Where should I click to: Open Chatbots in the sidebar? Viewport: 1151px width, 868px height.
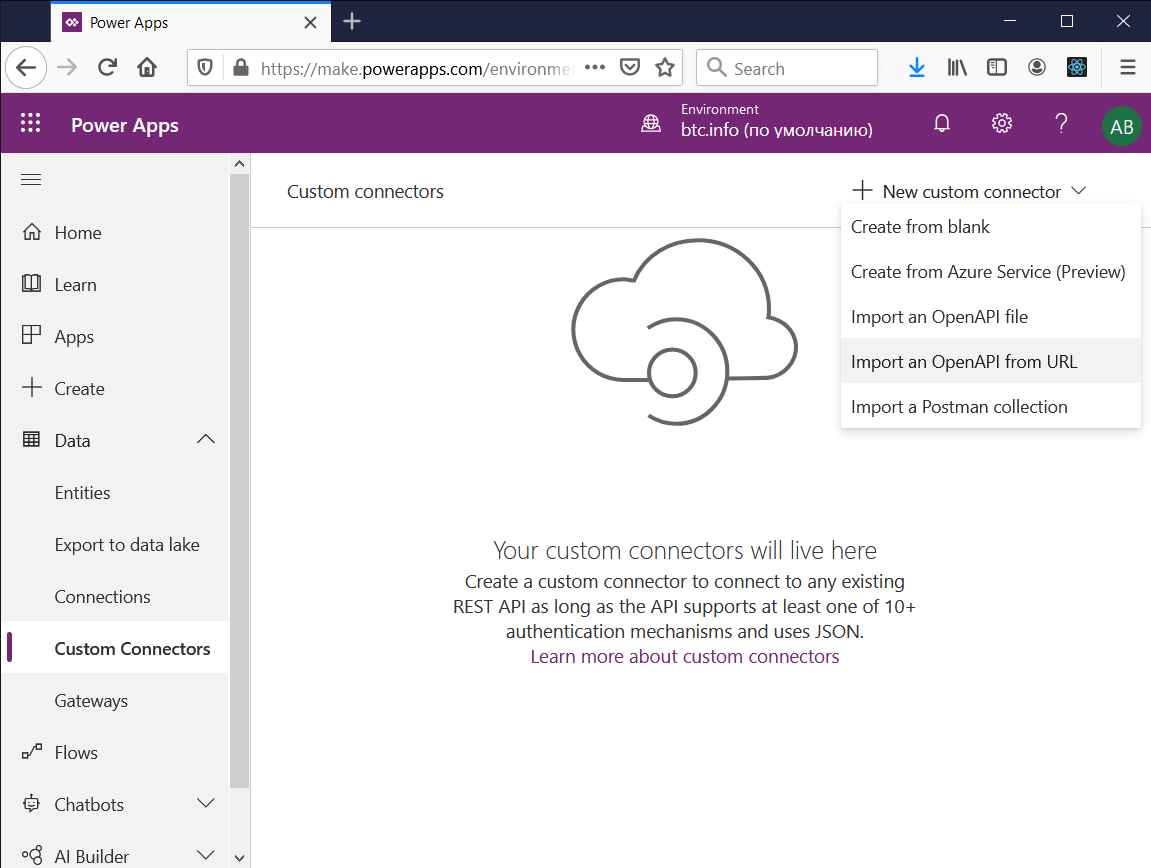pos(115,805)
